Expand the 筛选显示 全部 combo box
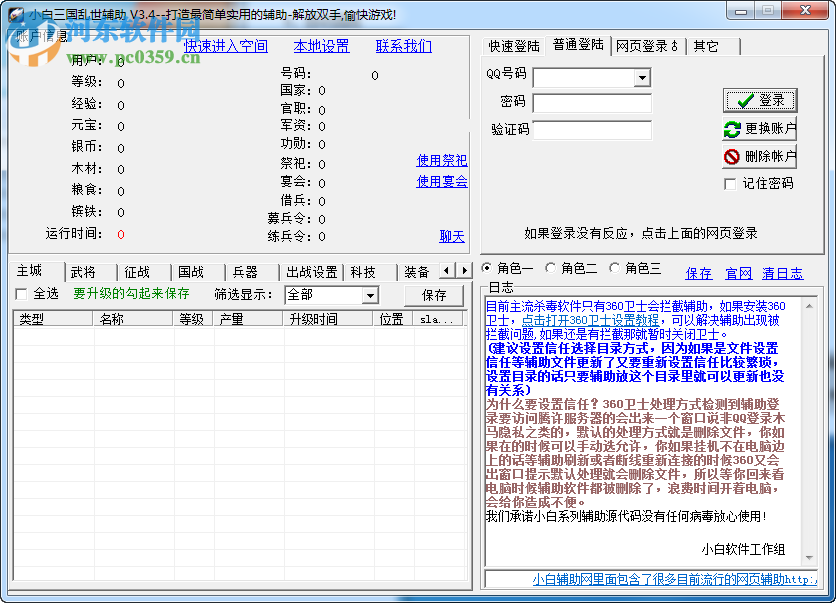Viewport: 836px width, 603px height. (x=370, y=295)
